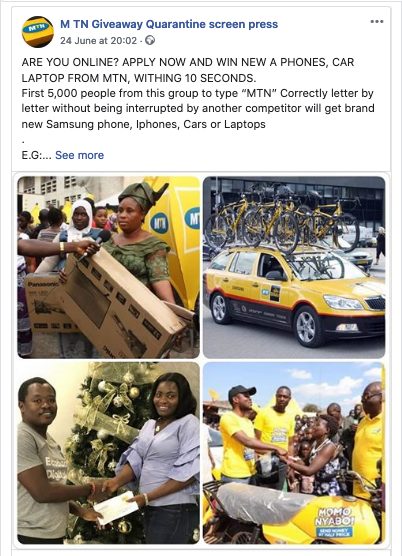Open the 24 June at 20:02 timestamp
The height and width of the screenshot is (556, 402).
(98, 41)
